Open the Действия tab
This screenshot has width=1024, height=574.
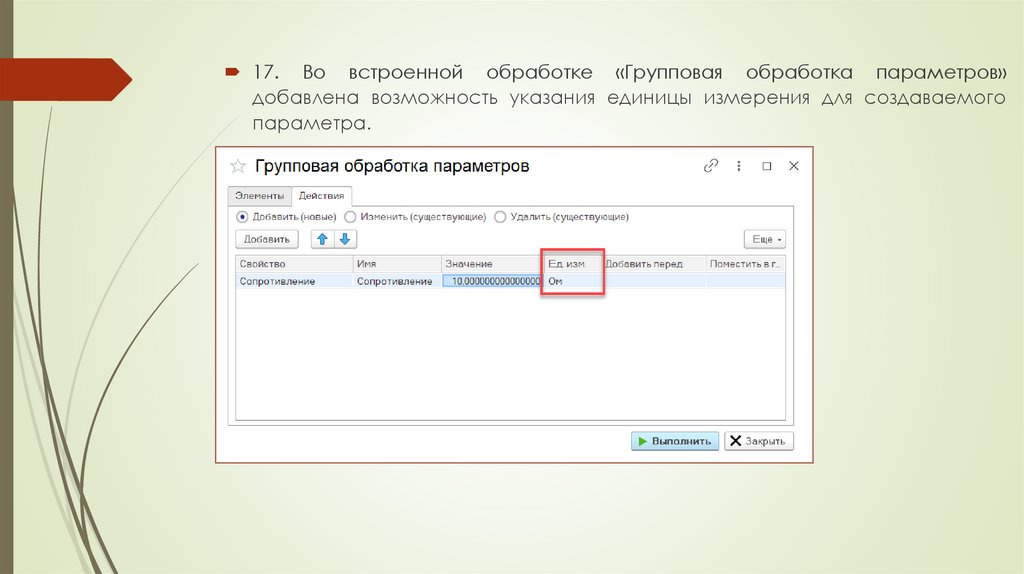click(x=322, y=196)
